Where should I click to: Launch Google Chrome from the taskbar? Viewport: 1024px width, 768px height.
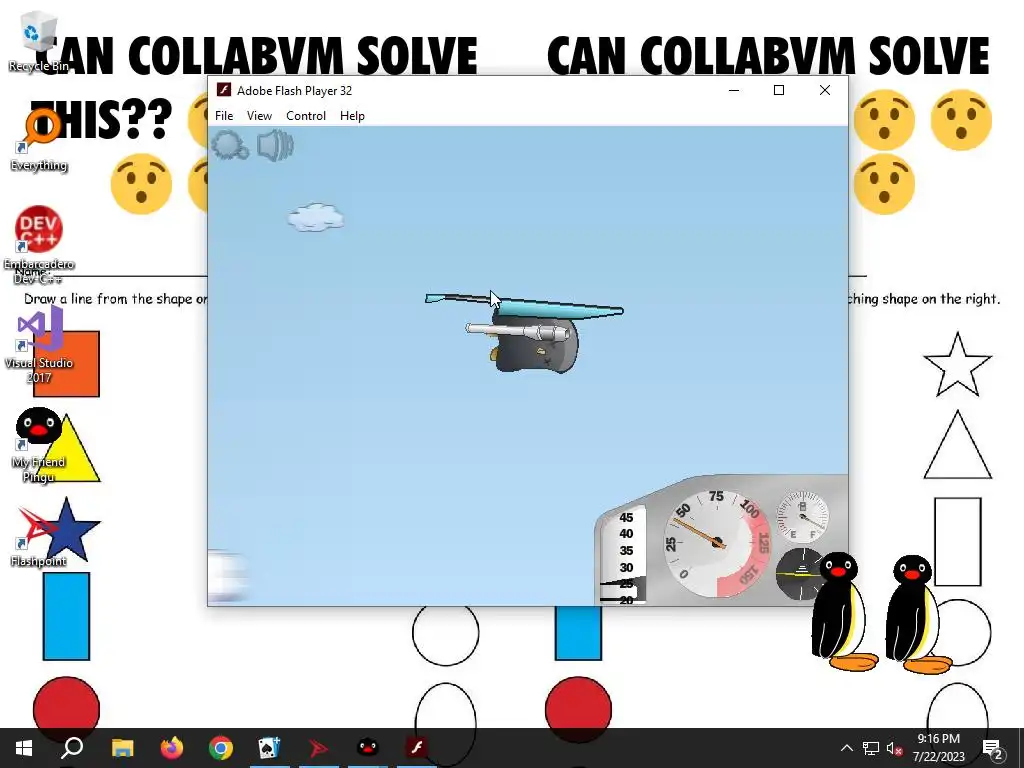(221, 748)
